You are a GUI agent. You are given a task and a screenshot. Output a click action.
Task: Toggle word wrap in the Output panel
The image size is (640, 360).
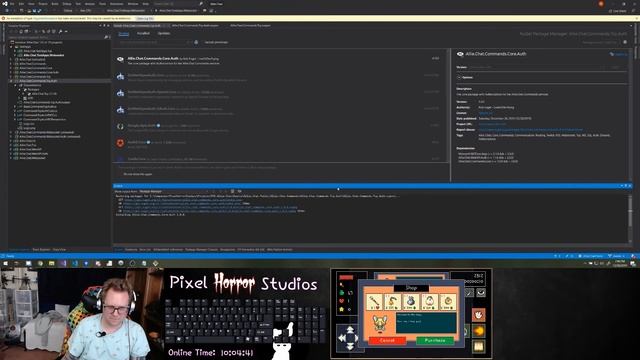pos(240,191)
